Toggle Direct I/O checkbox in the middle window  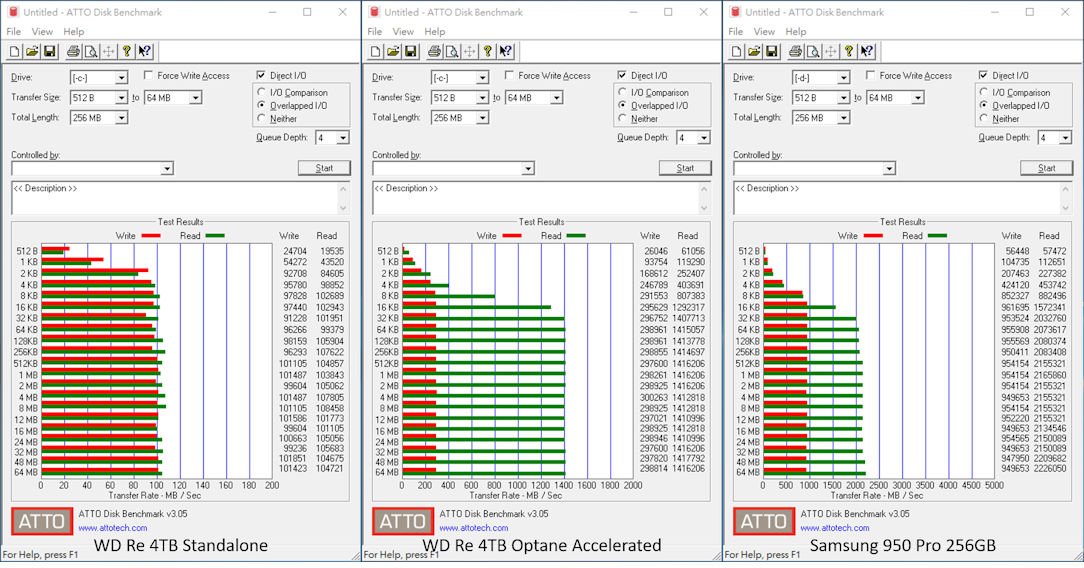pyautogui.click(x=622, y=75)
